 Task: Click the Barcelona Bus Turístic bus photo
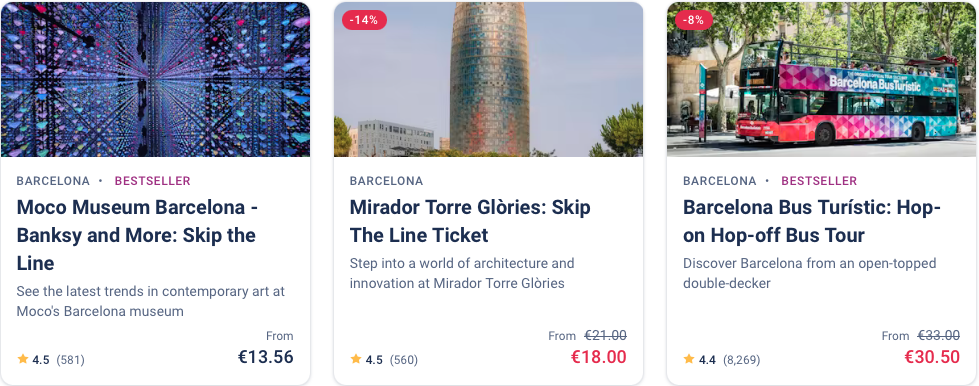pyautogui.click(x=821, y=79)
